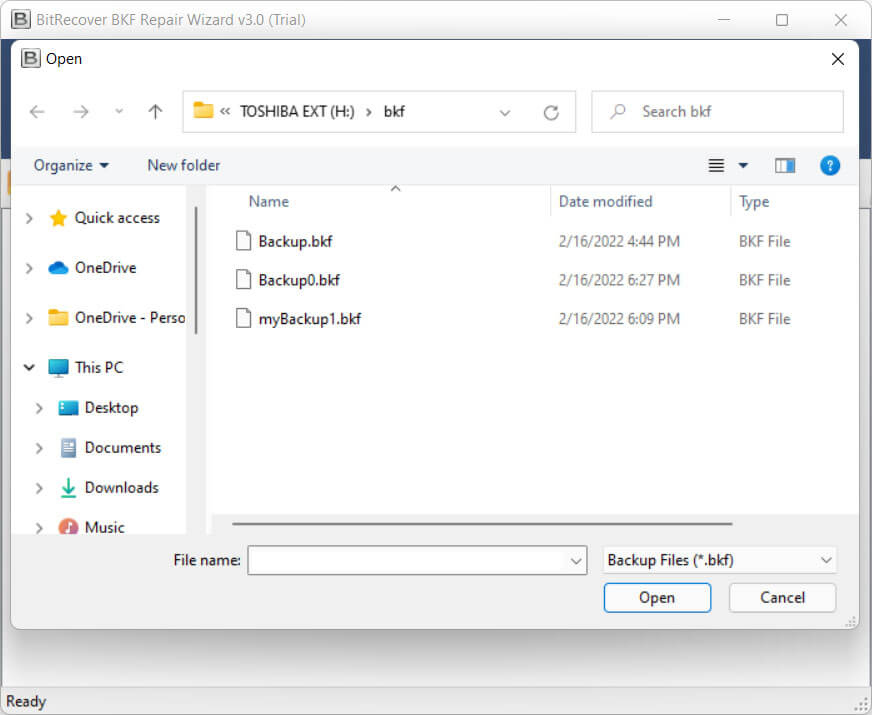Click the bkf segment in address path

pos(394,112)
